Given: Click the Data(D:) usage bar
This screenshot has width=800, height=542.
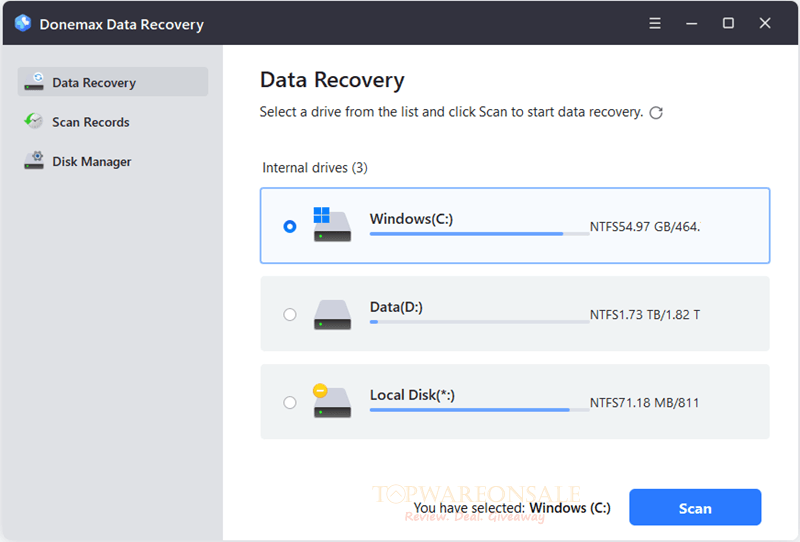Looking at the screenshot, I should point(480,322).
